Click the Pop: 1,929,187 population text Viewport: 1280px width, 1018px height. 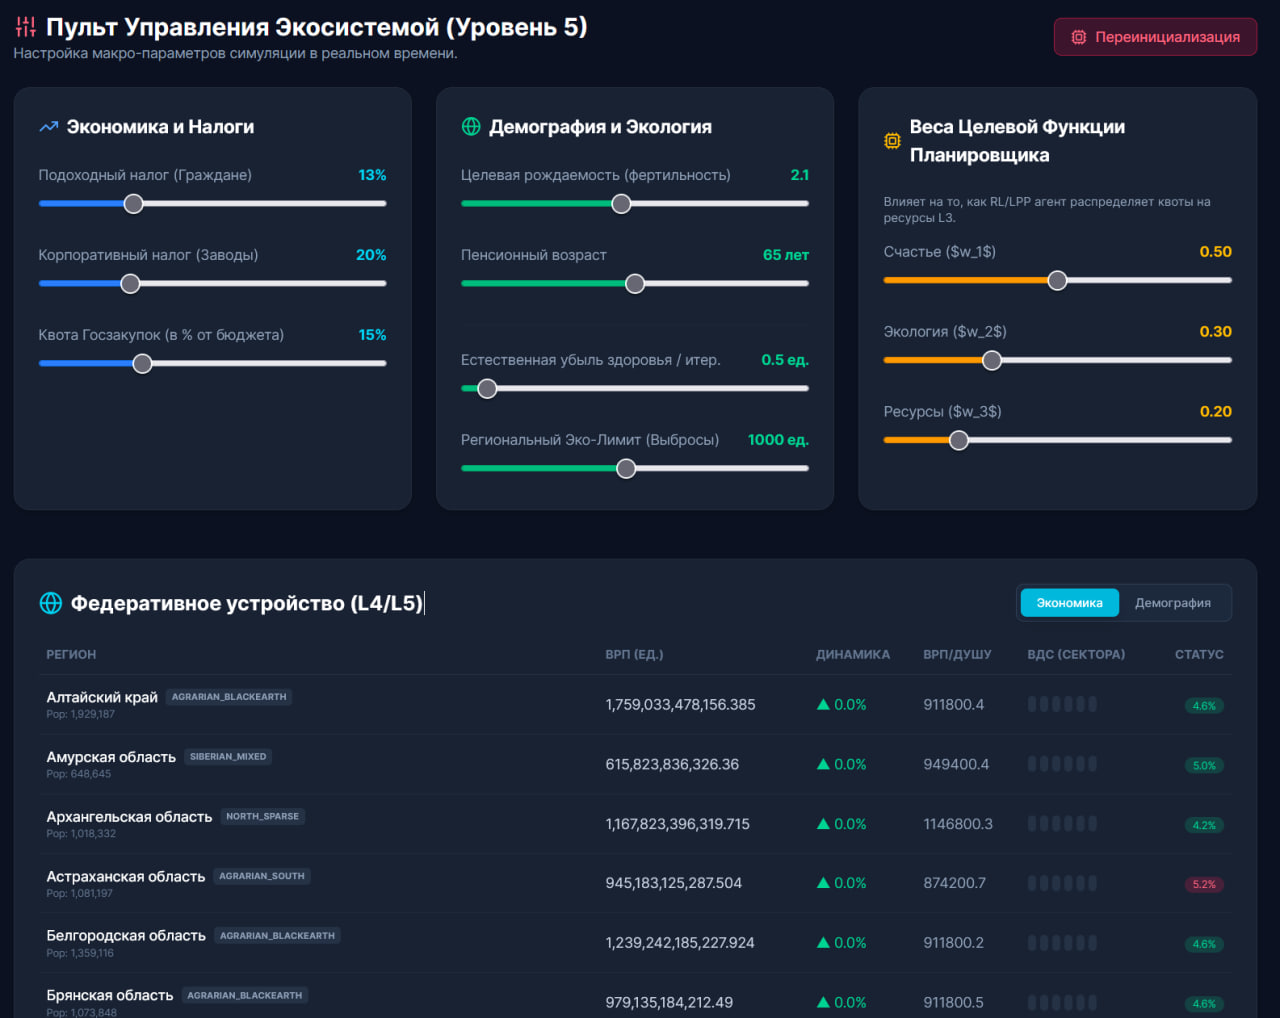[x=80, y=714]
